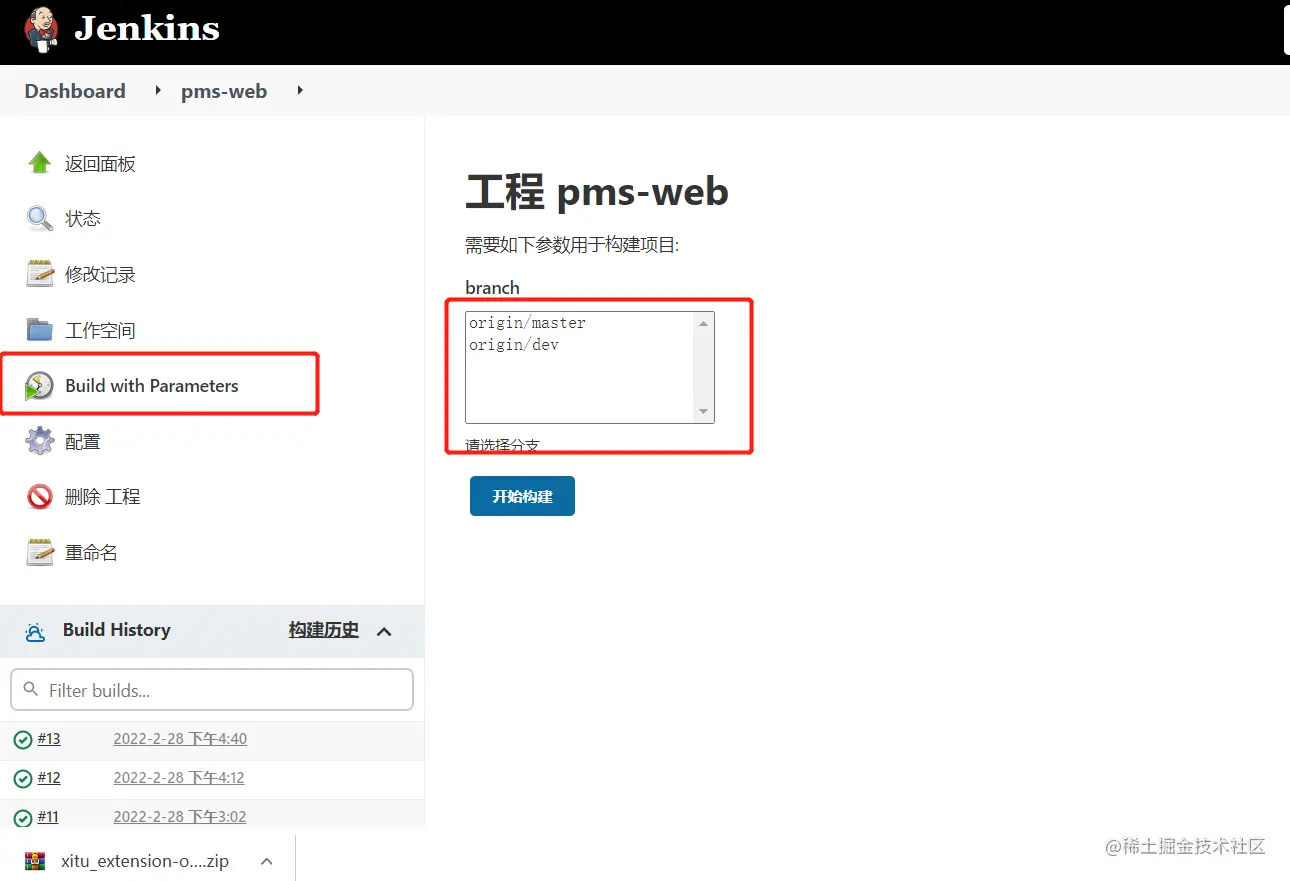1290x881 pixels.
Task: Click the branch list scroll-down arrow
Action: [x=703, y=412]
